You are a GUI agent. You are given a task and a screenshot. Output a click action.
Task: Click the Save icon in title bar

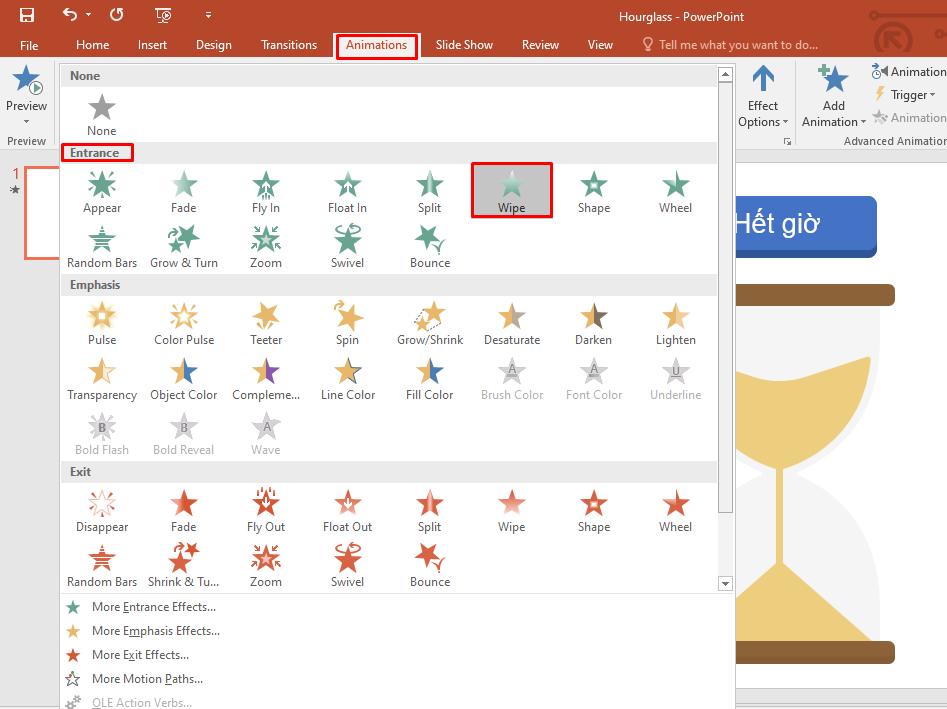27,15
